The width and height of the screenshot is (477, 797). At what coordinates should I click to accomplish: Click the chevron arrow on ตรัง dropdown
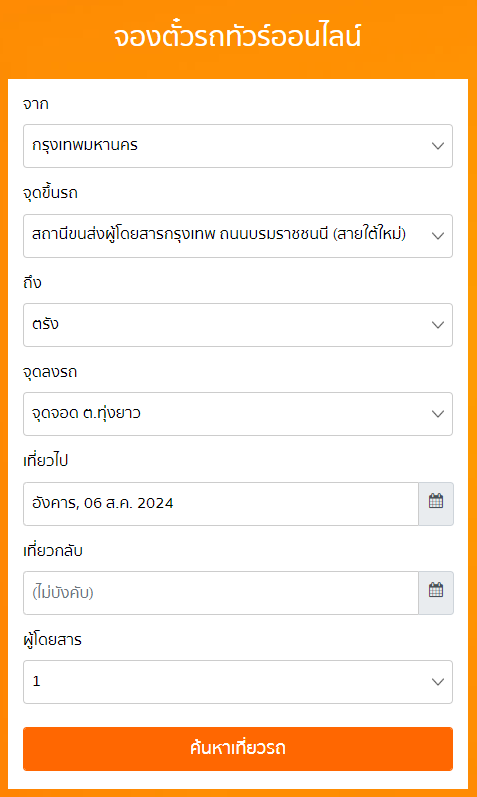(x=438, y=325)
